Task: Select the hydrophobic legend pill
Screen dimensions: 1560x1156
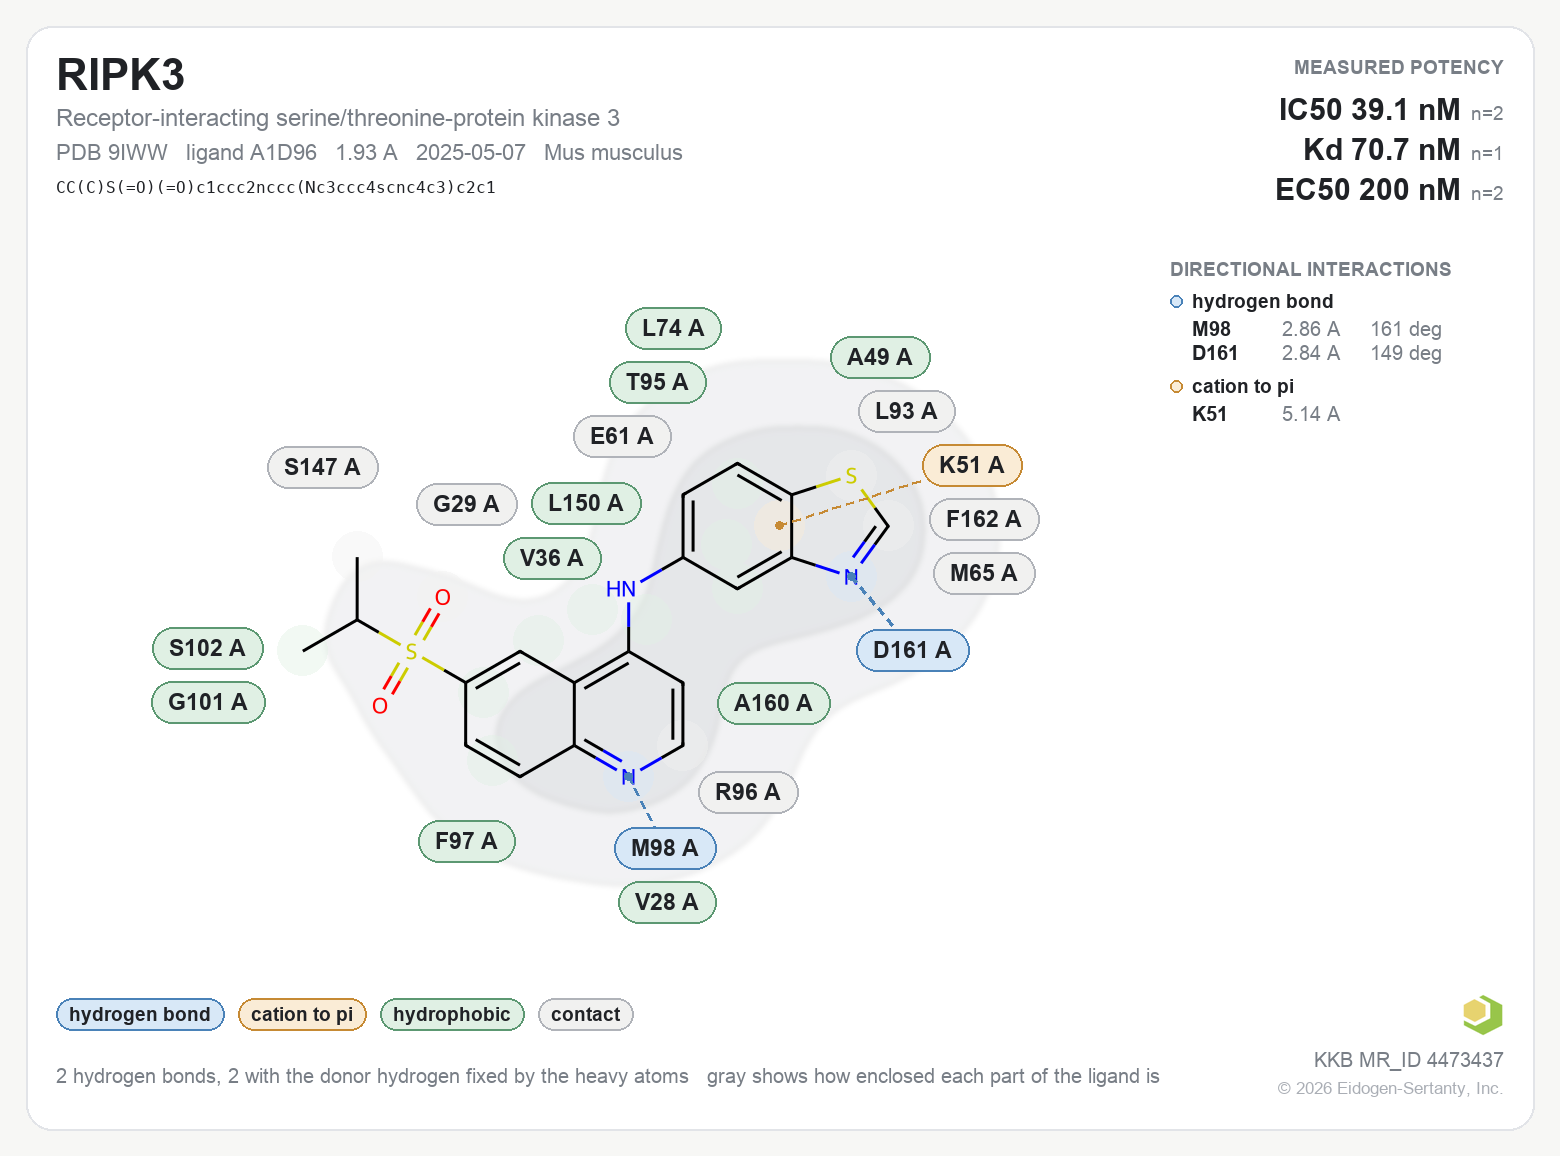Action: 452,1014
